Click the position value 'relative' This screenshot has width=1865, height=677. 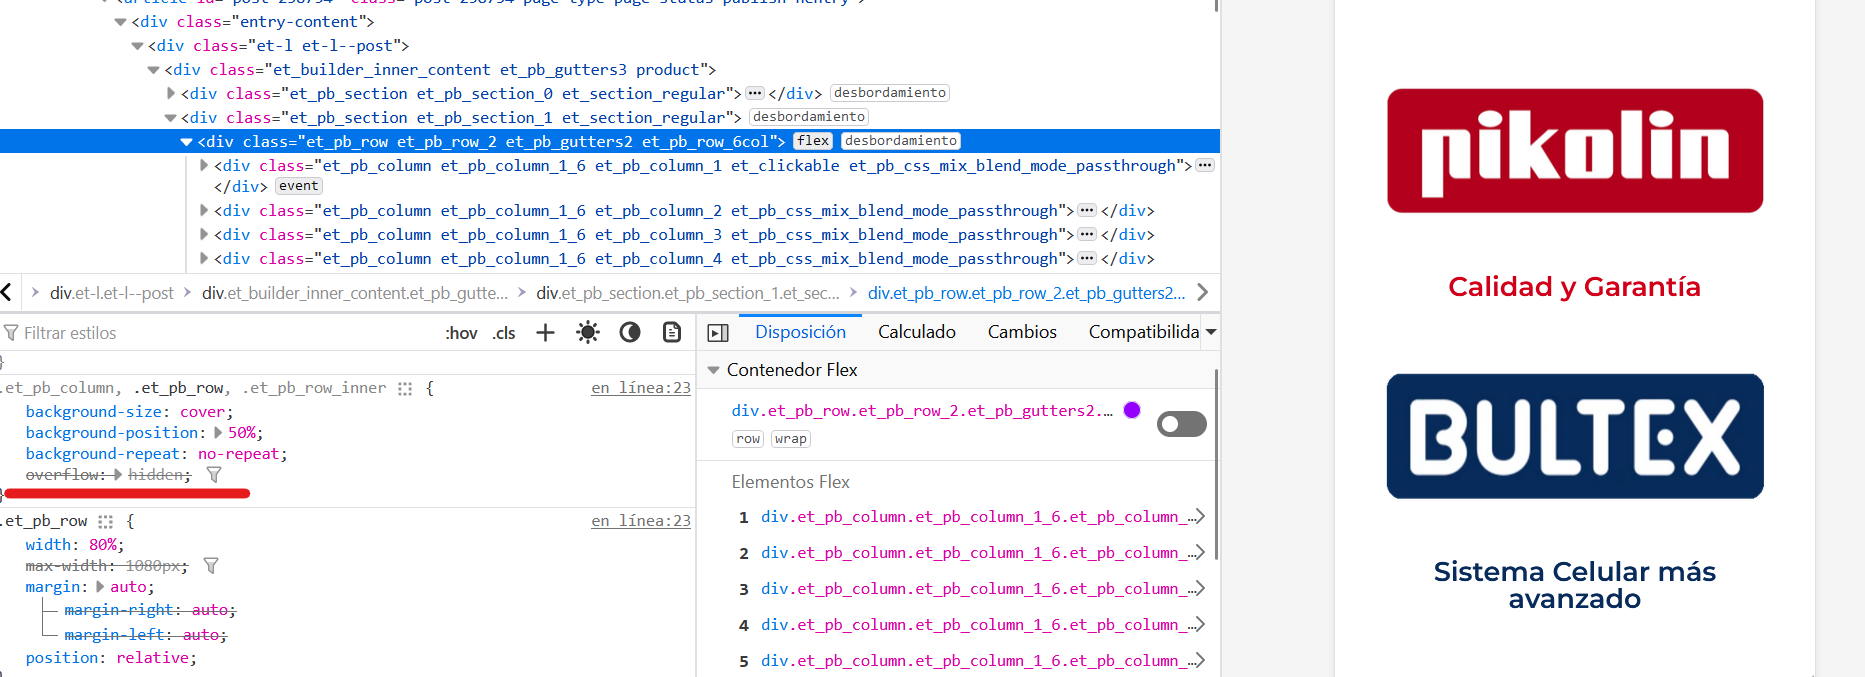pos(152,658)
